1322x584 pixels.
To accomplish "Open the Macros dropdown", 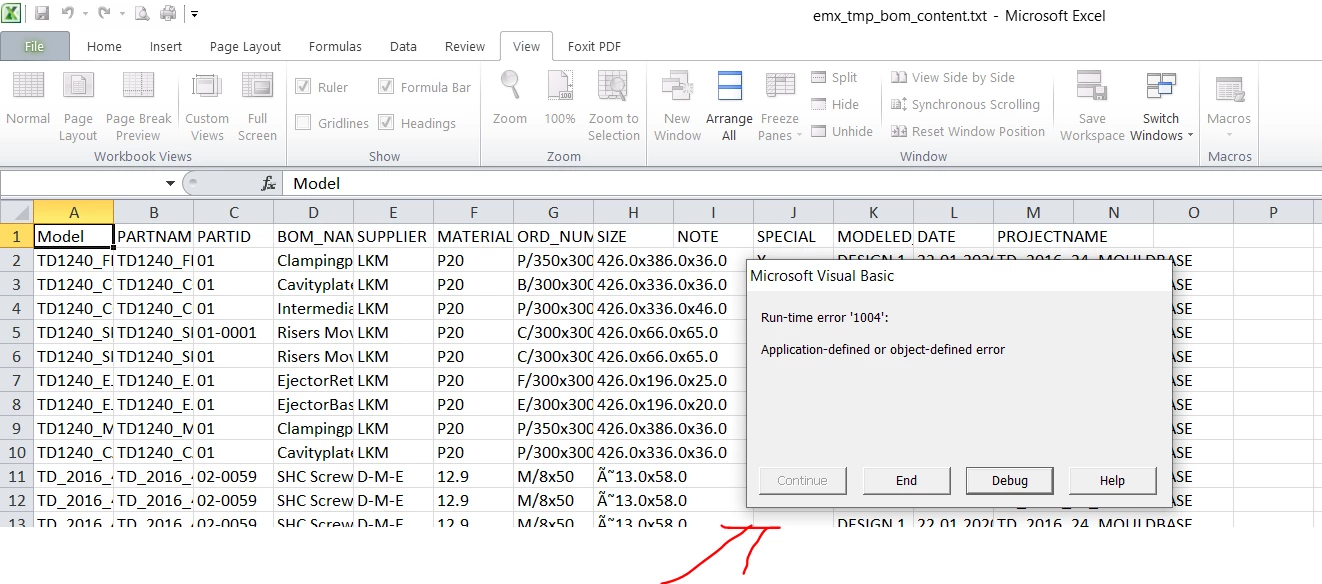I will [1229, 105].
